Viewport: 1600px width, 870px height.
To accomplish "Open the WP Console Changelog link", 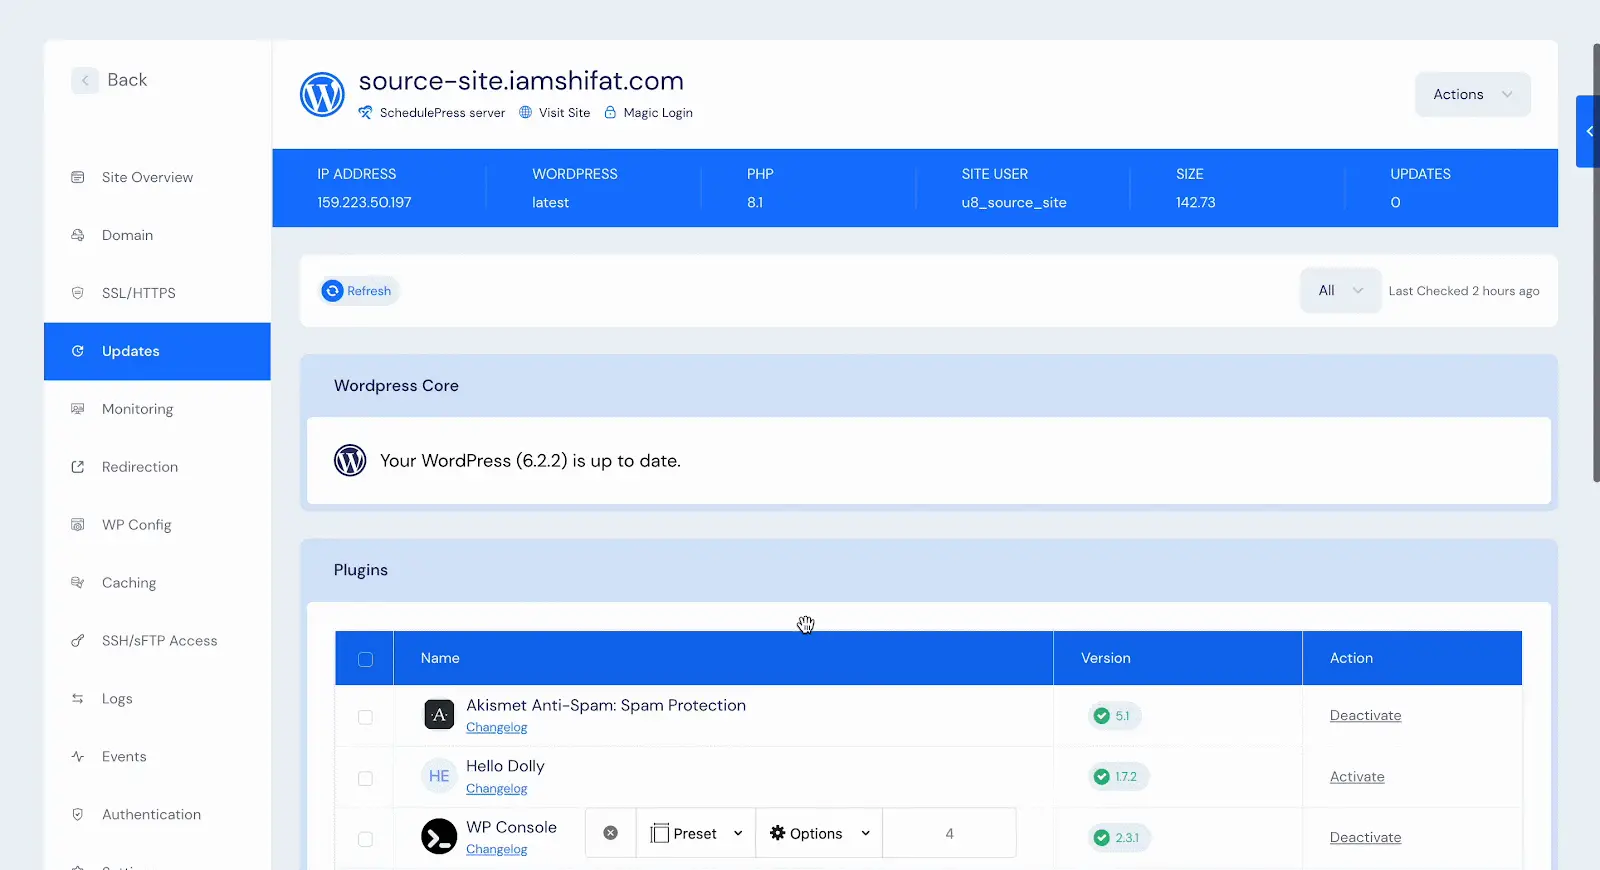I will (x=496, y=850).
